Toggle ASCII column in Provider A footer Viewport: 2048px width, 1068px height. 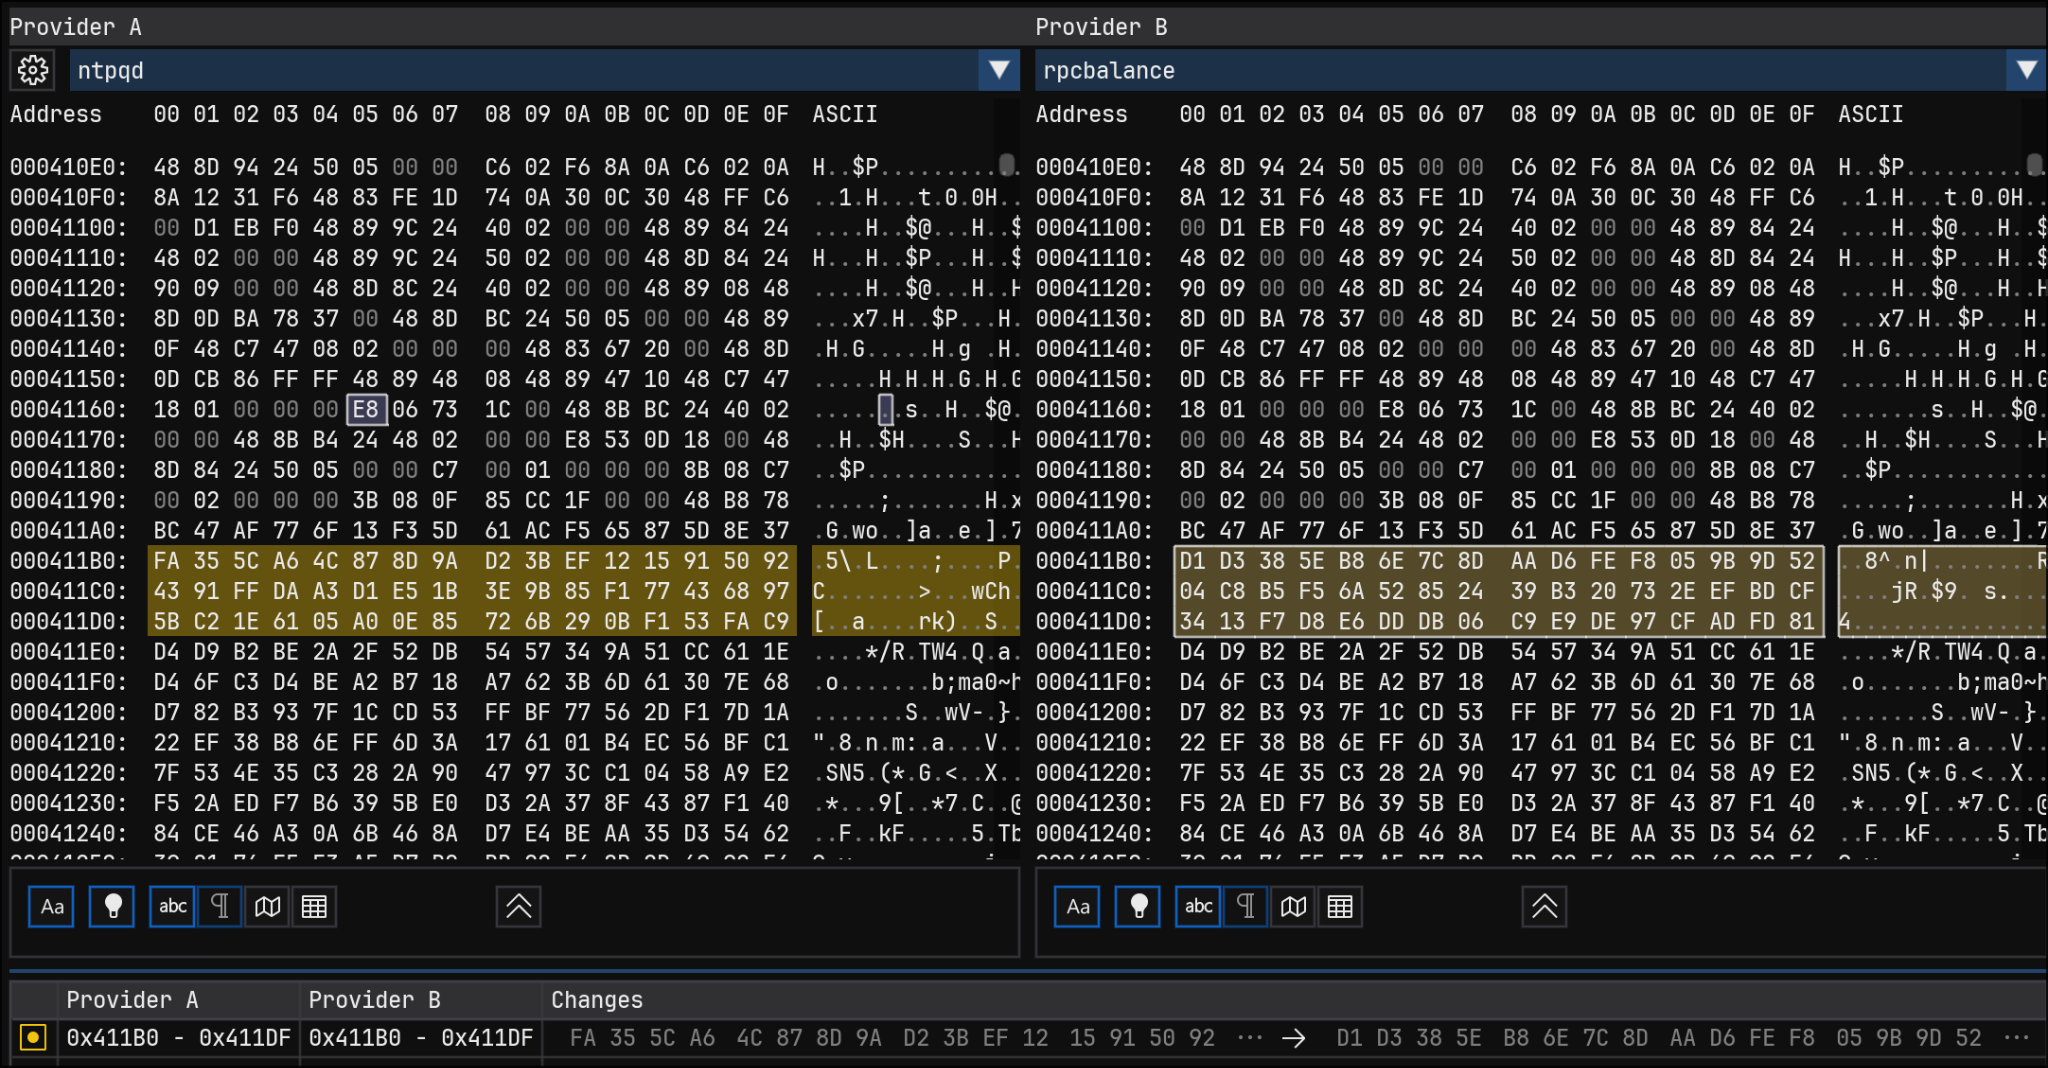click(172, 907)
